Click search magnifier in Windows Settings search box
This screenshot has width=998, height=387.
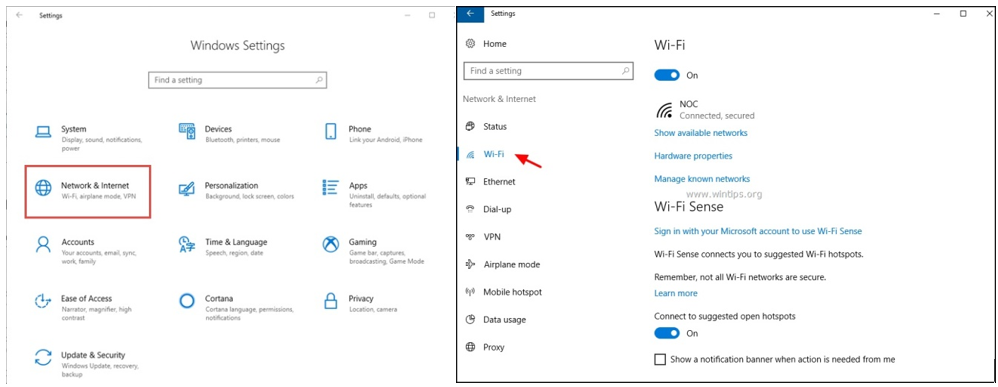319,80
